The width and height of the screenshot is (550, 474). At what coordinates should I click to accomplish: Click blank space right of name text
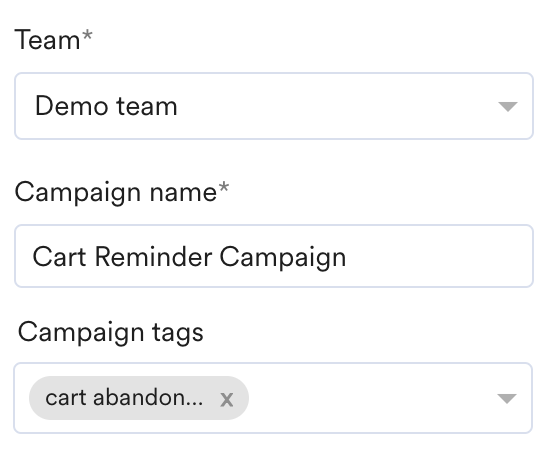(438, 256)
